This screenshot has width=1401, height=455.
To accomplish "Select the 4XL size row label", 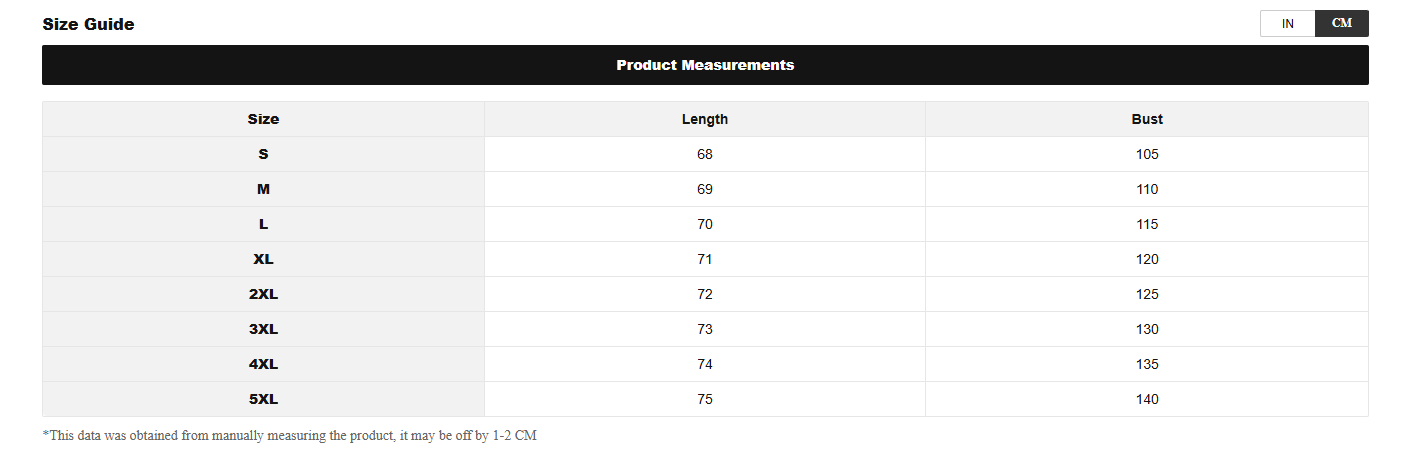I will pyautogui.click(x=263, y=364).
